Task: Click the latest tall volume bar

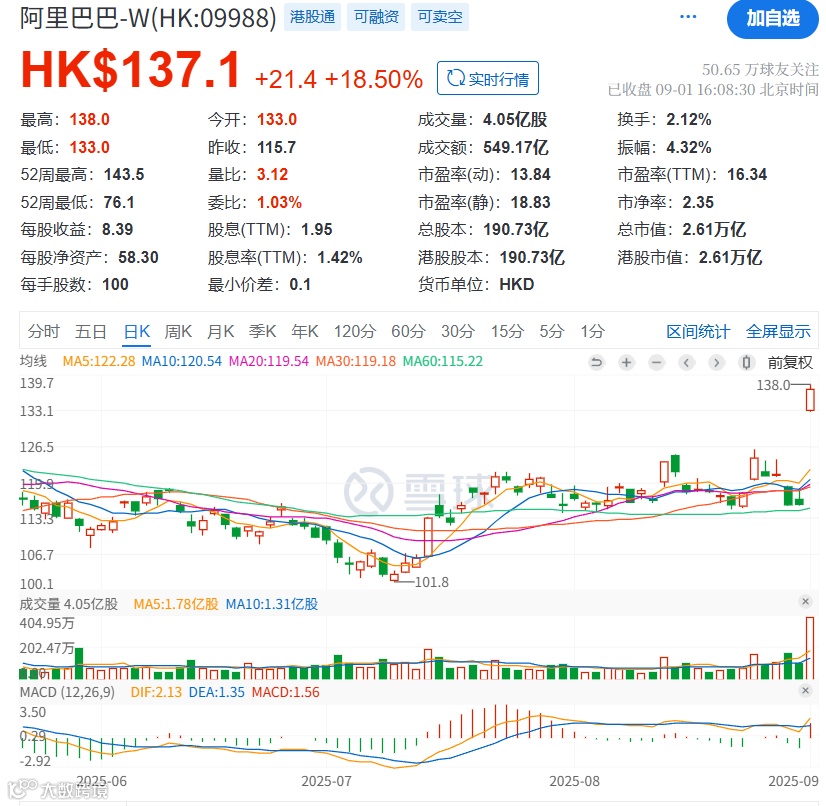Action: [810, 648]
